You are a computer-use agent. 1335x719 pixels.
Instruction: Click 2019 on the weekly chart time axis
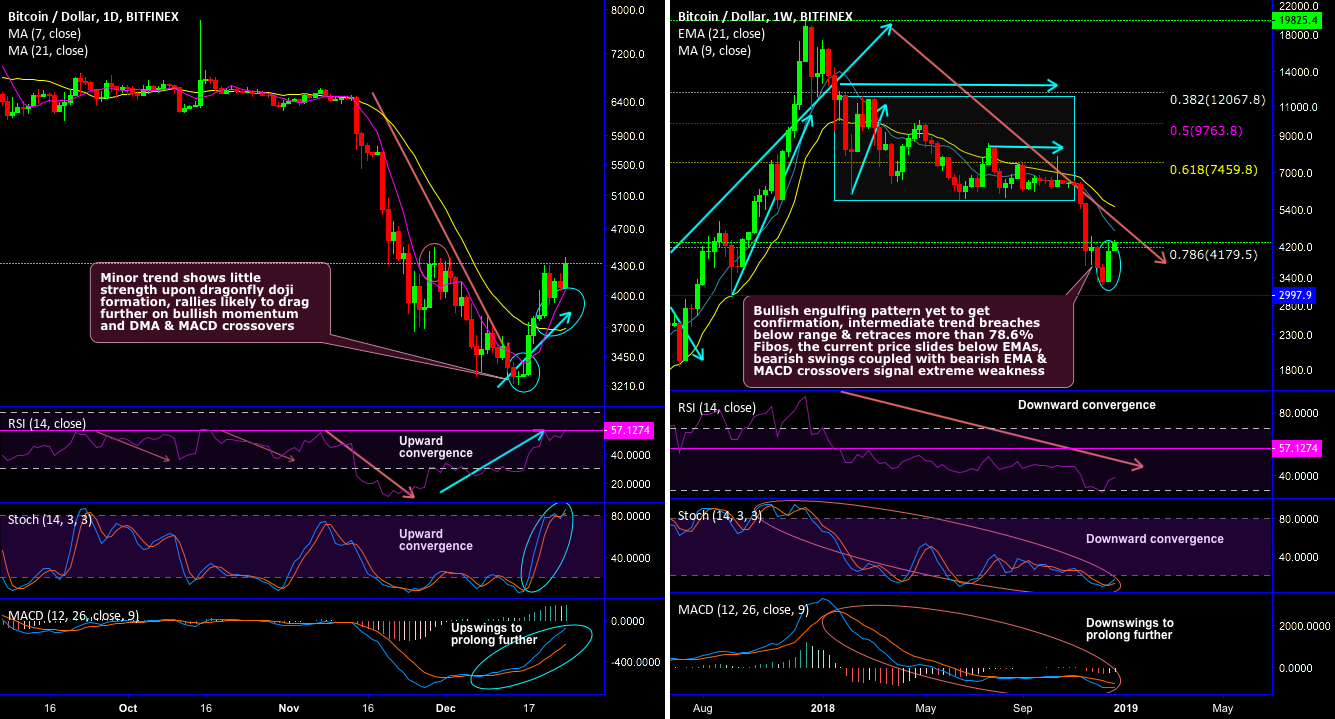[x=1125, y=707]
